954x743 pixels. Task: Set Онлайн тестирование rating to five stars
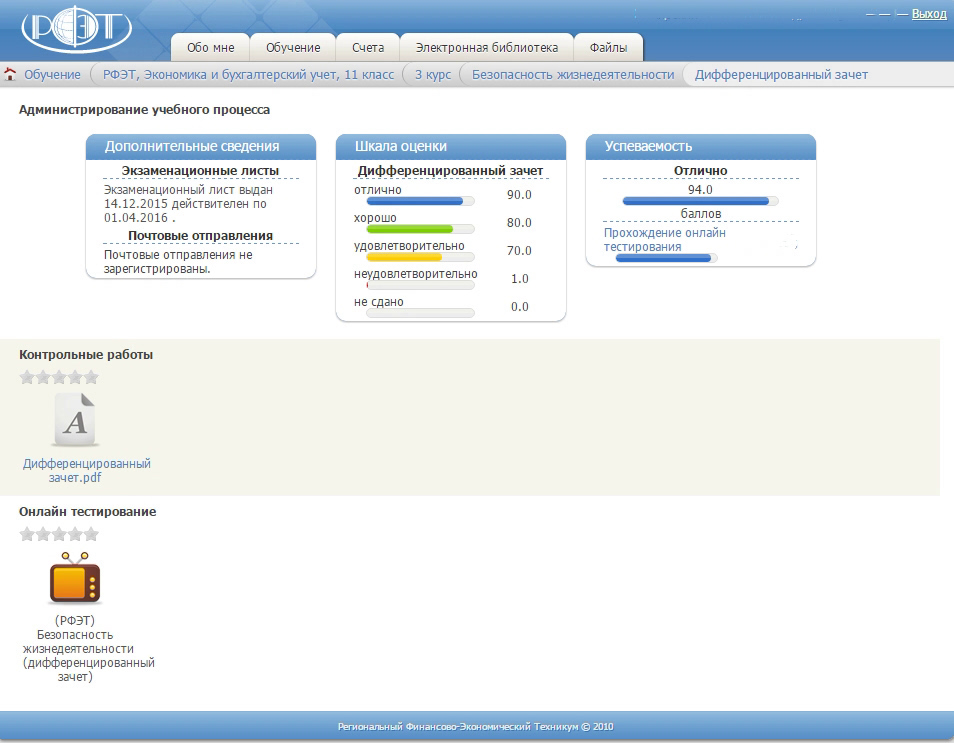[x=91, y=534]
